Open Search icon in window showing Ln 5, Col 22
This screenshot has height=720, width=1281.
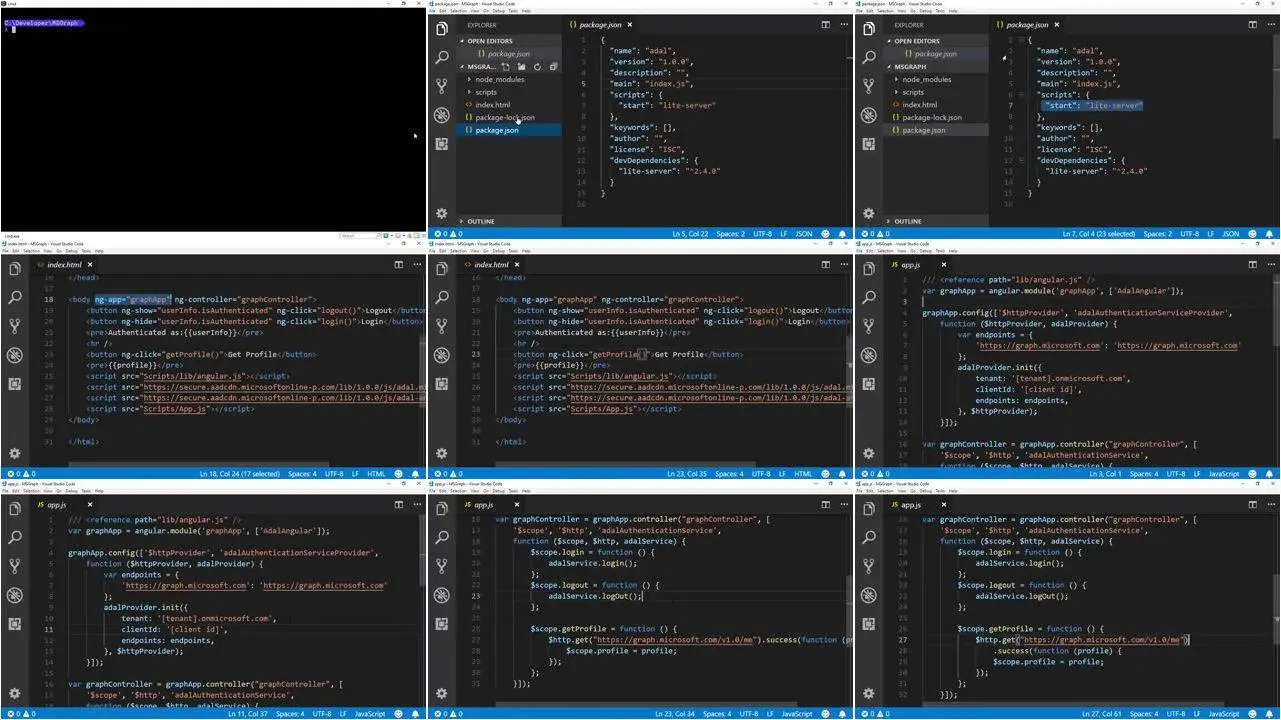coord(442,58)
